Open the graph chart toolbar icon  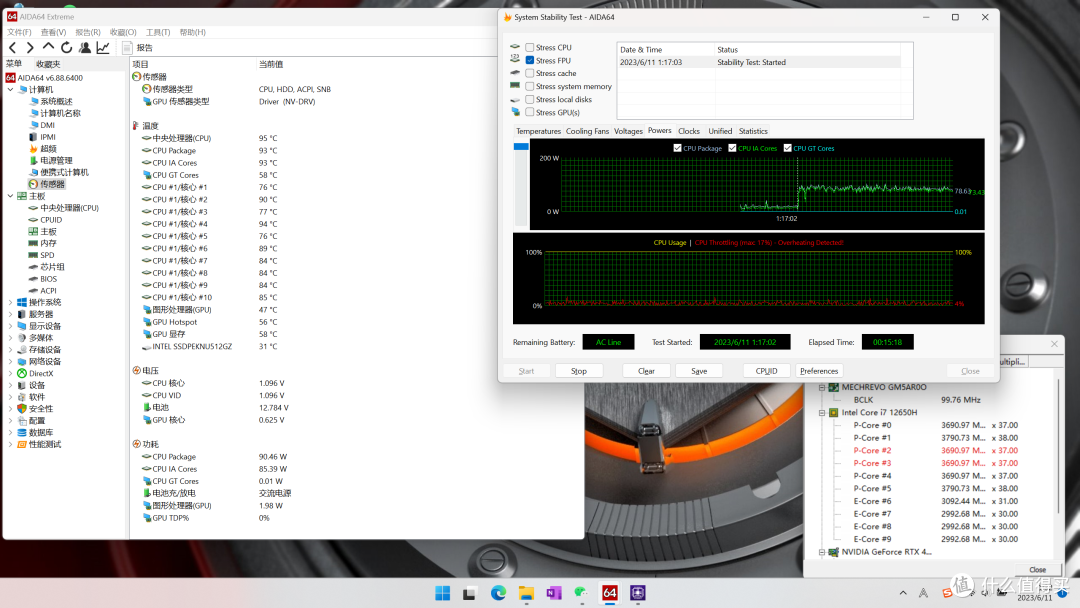(103, 47)
